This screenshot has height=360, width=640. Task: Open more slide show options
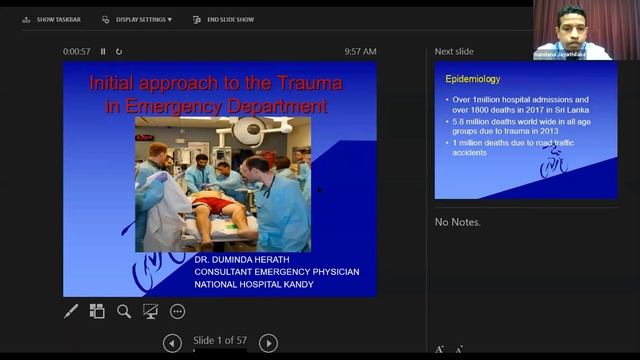click(x=177, y=311)
